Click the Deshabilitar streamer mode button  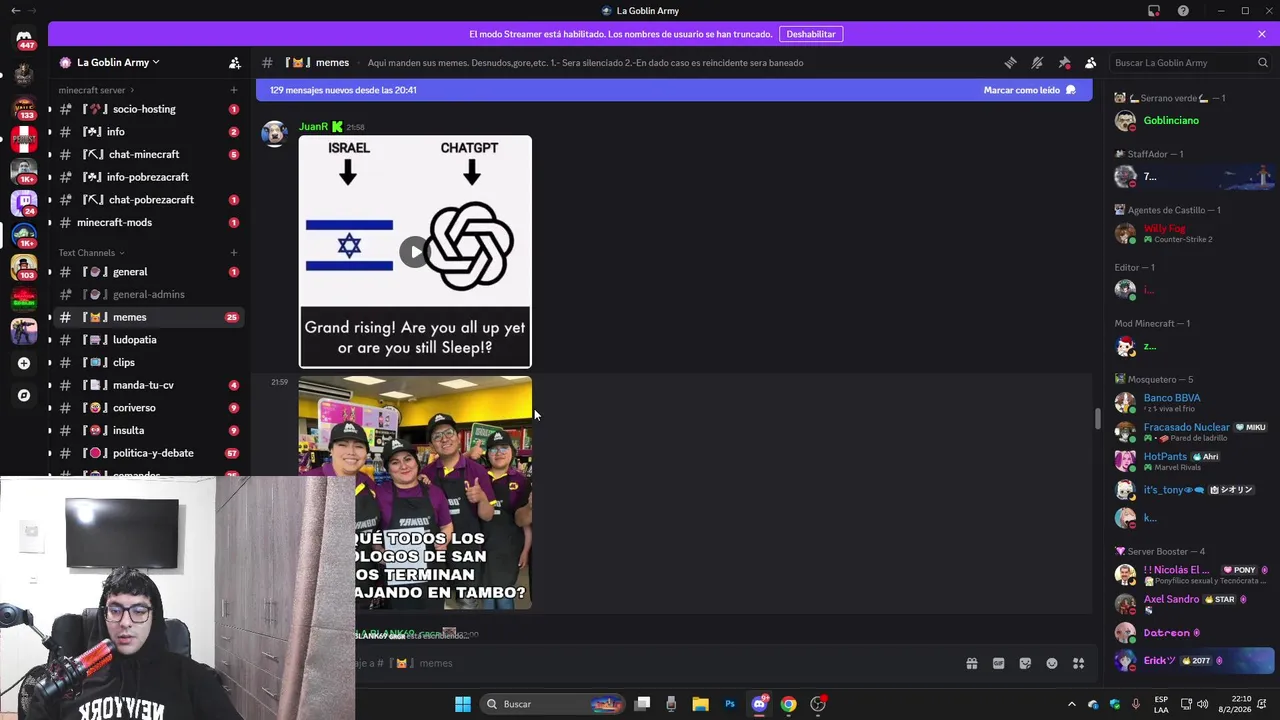pyautogui.click(x=811, y=34)
